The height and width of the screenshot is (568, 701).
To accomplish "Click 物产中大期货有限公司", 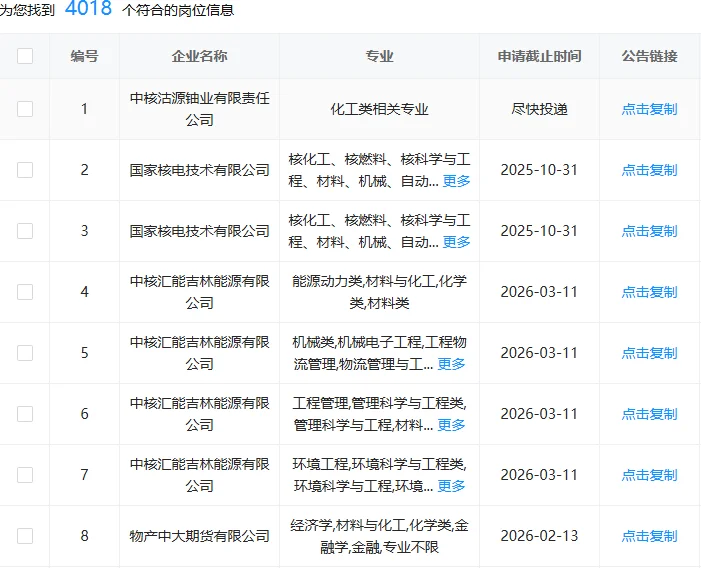I will [x=199, y=536].
